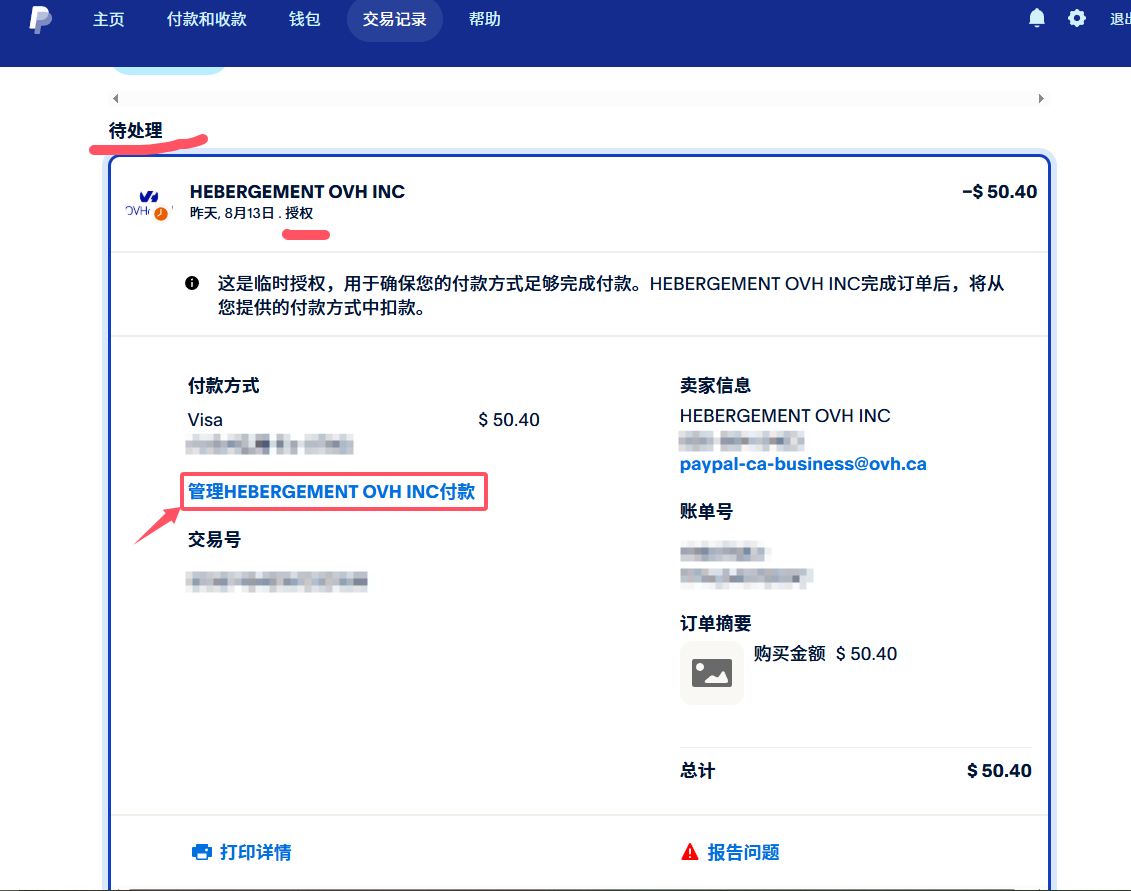This screenshot has width=1131, height=891.
Task: Click the 订单摘要 heading
Action: (x=716, y=623)
